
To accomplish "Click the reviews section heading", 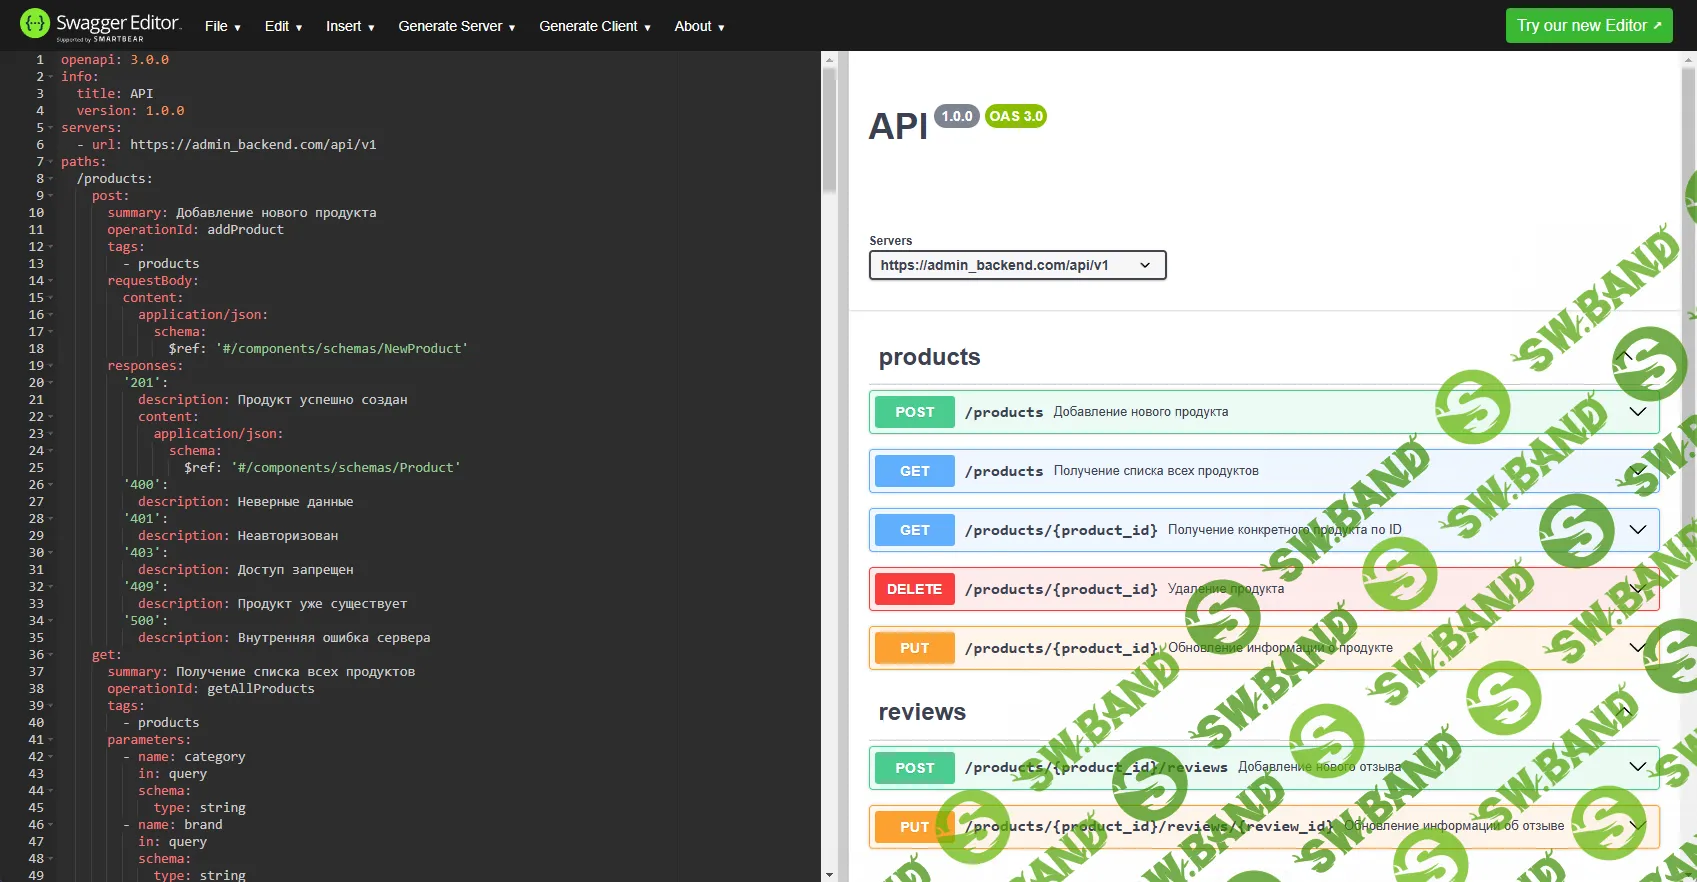I will point(922,712).
